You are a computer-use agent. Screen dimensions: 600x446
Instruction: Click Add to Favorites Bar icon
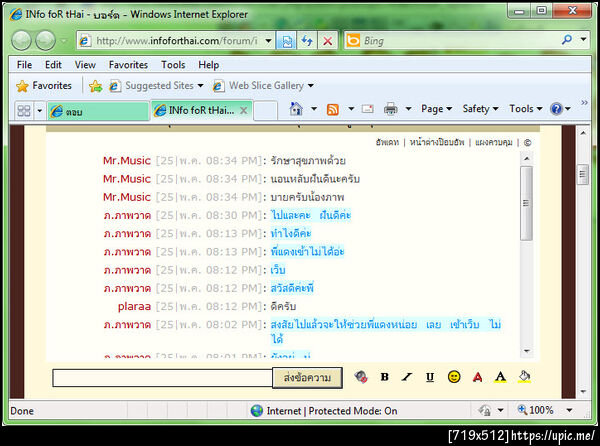point(95,86)
